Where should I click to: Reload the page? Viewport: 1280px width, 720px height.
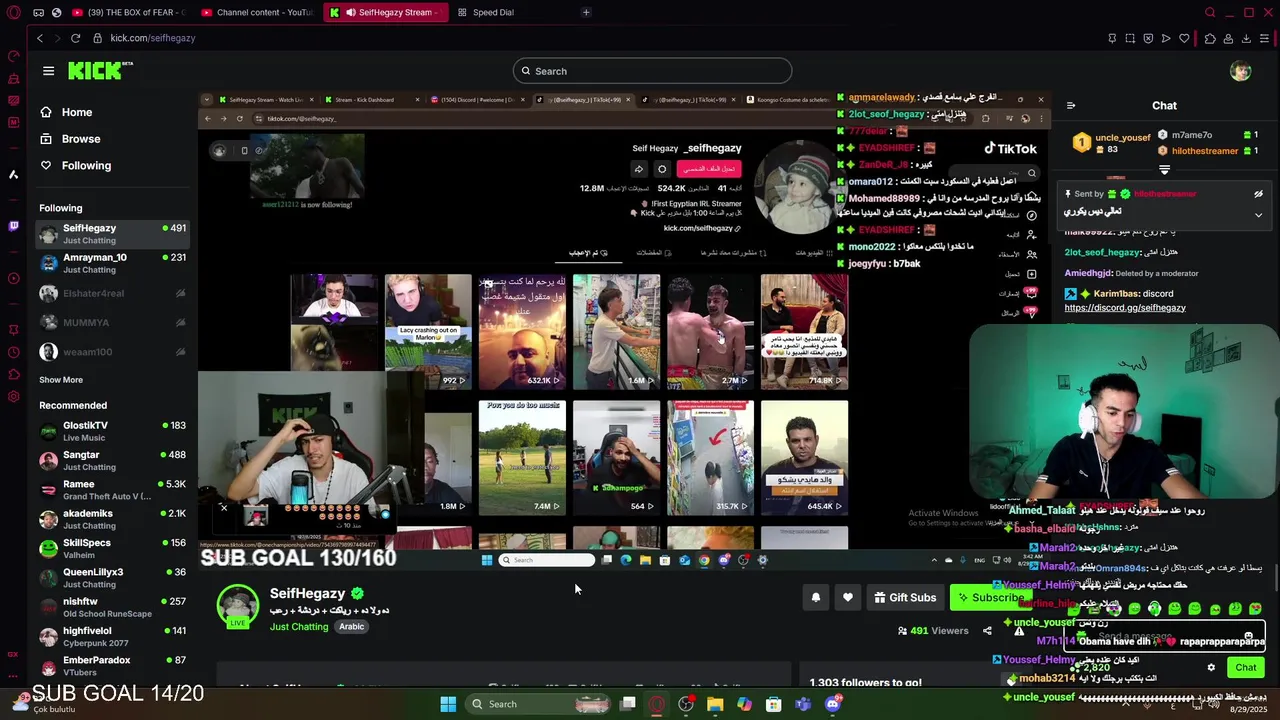(75, 38)
